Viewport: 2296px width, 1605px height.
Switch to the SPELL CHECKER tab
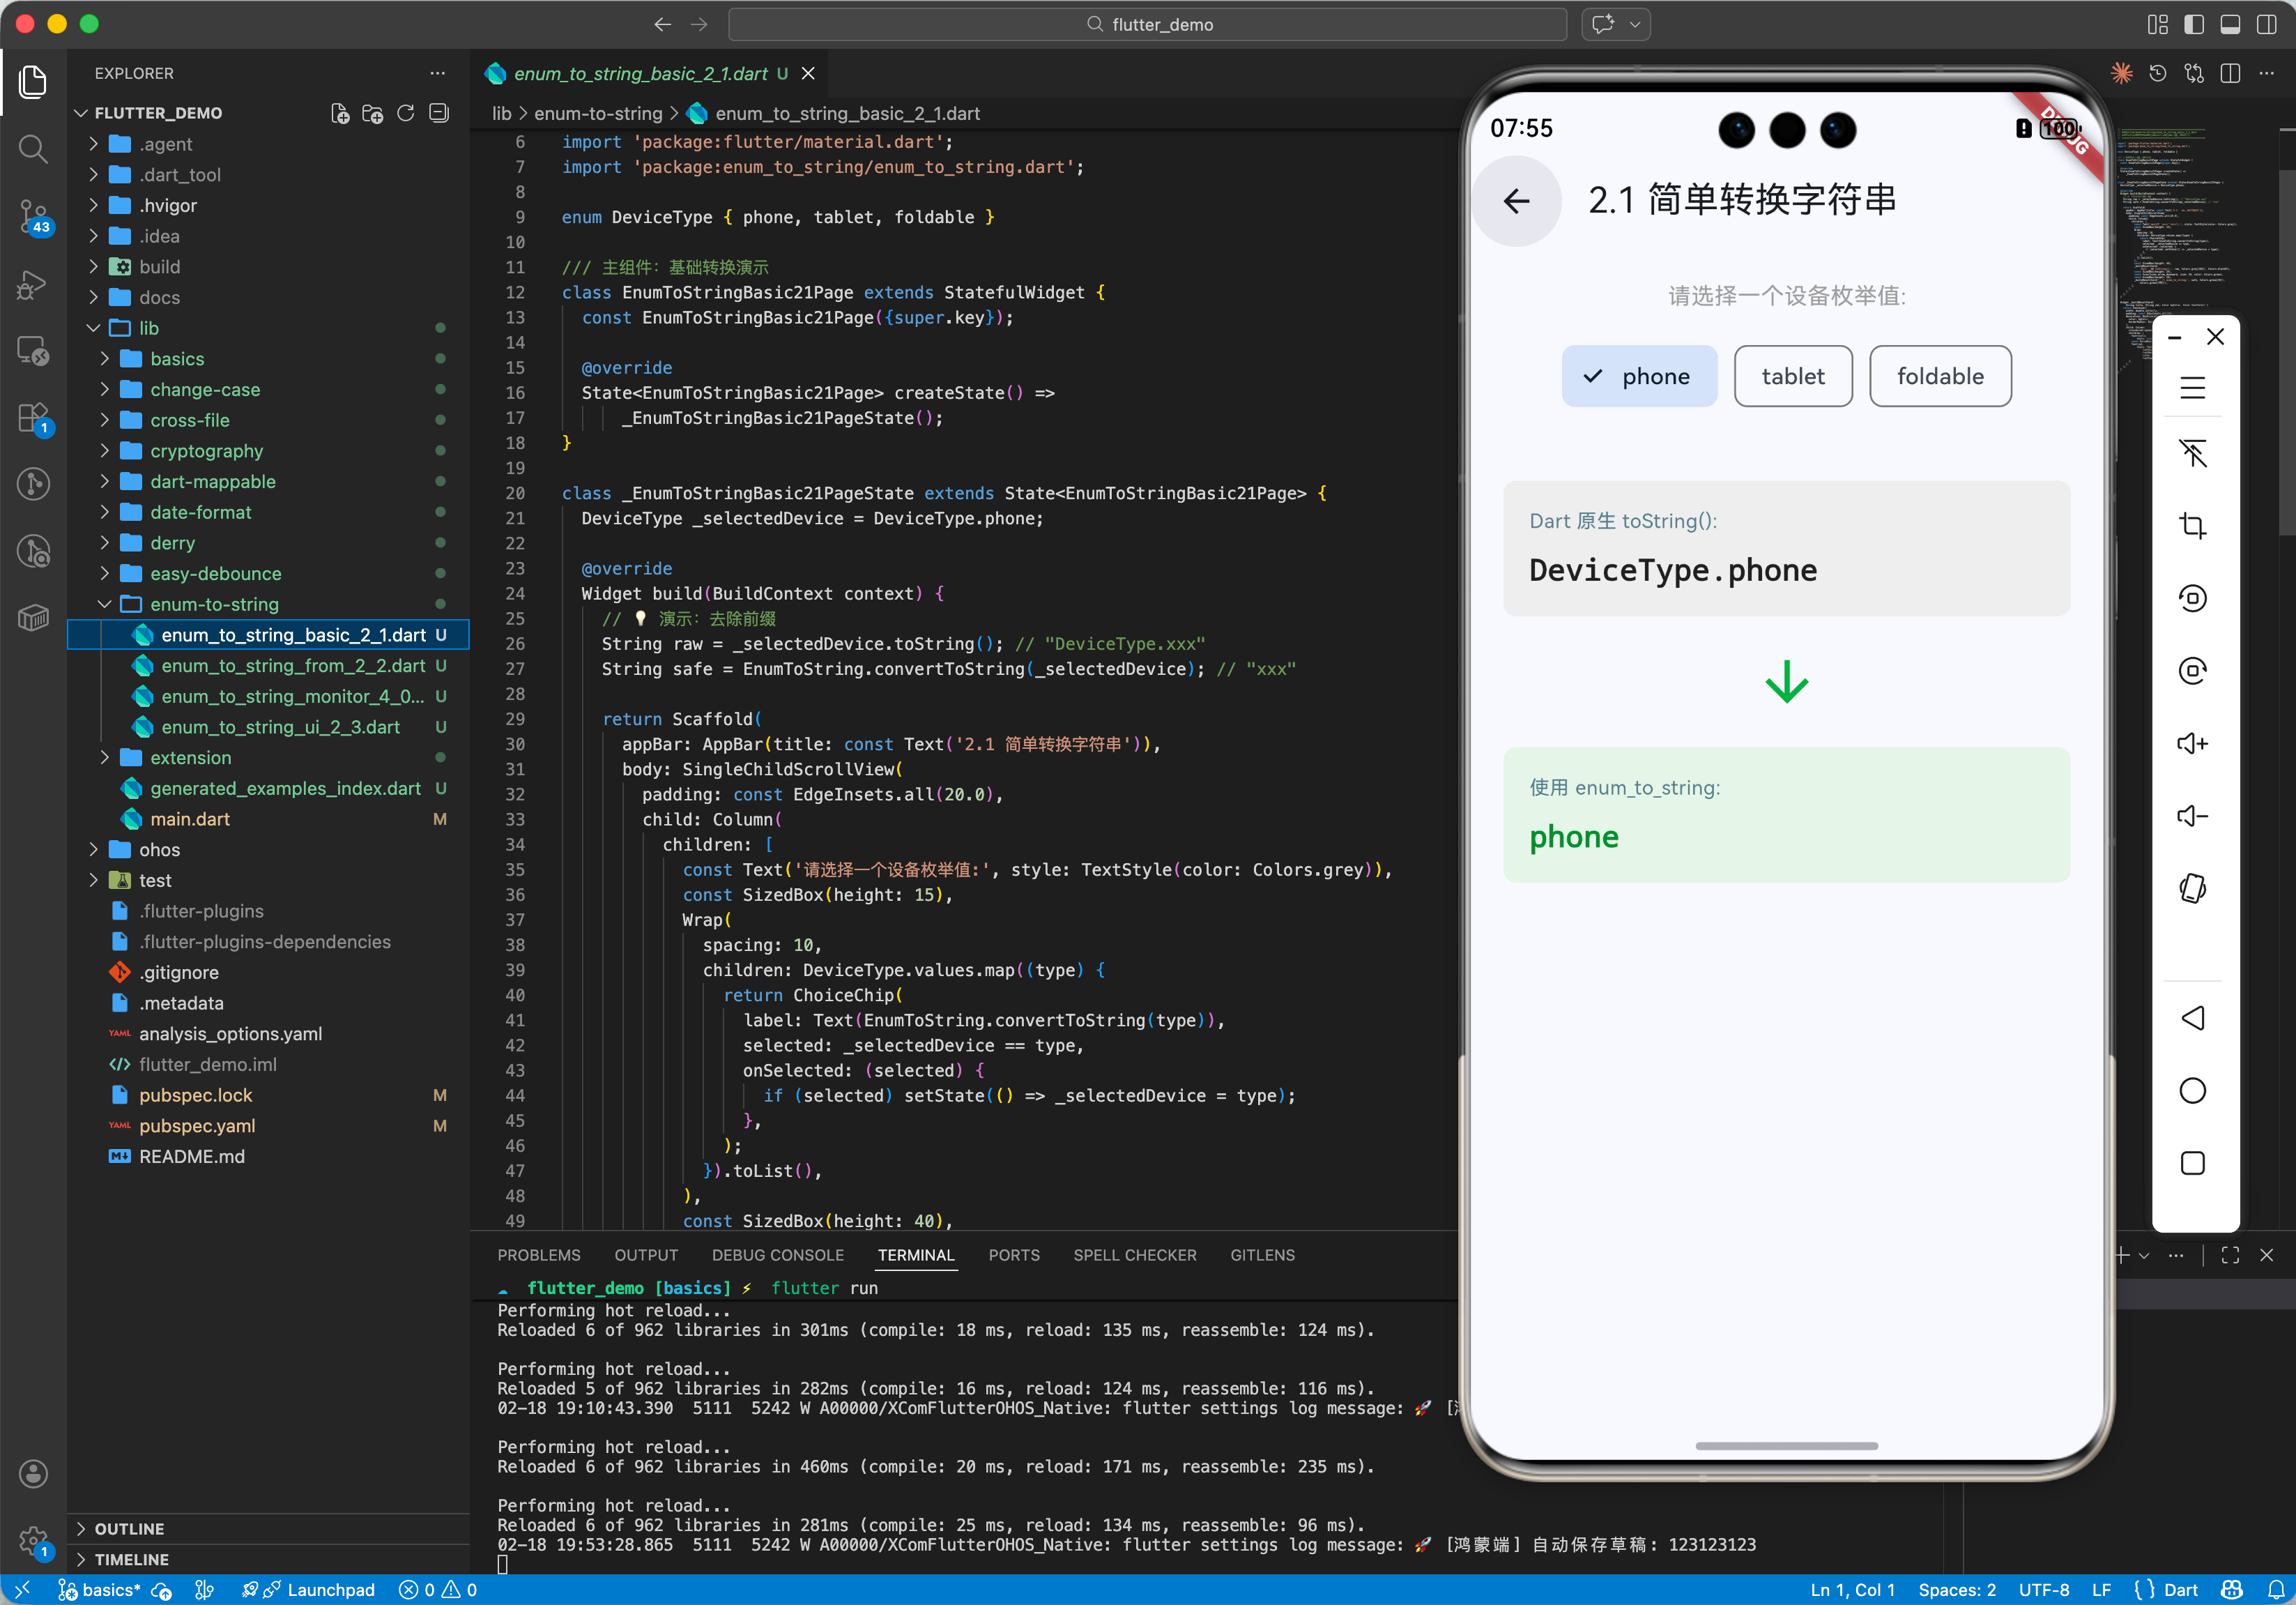click(x=1134, y=1255)
